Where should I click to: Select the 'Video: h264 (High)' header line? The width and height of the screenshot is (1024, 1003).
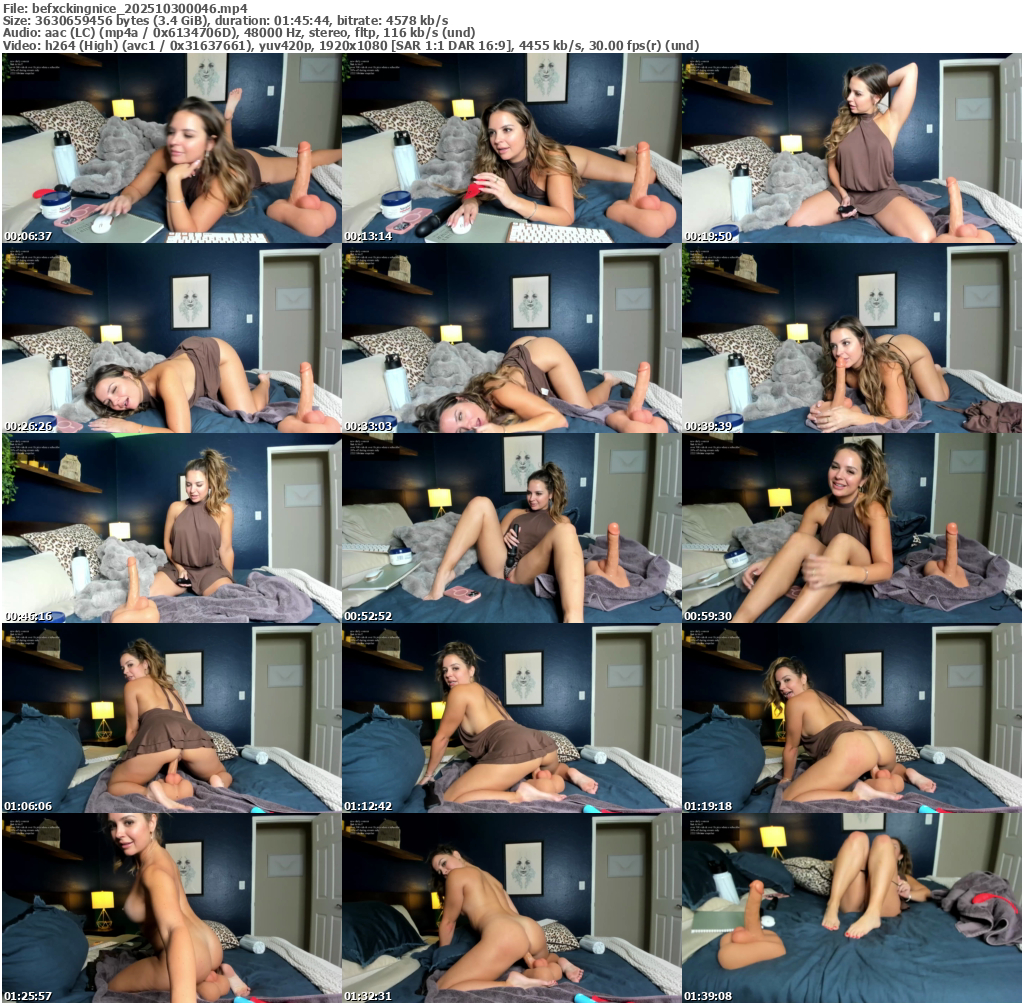[x=351, y=45]
